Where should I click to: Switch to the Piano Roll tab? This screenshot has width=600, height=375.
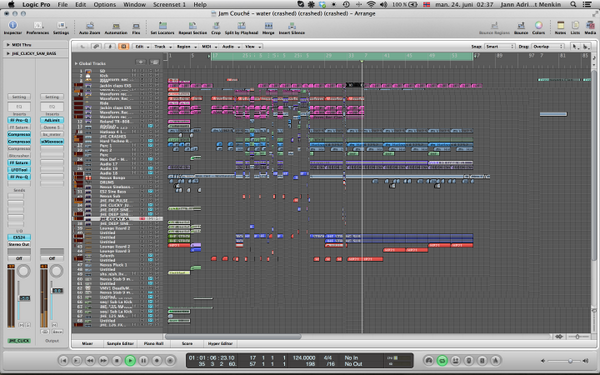point(153,344)
